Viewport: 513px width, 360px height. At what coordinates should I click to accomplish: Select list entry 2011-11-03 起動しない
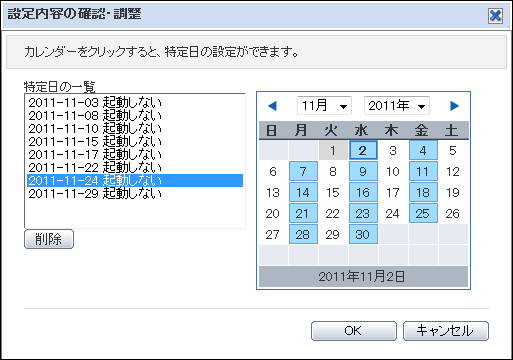click(x=135, y=102)
